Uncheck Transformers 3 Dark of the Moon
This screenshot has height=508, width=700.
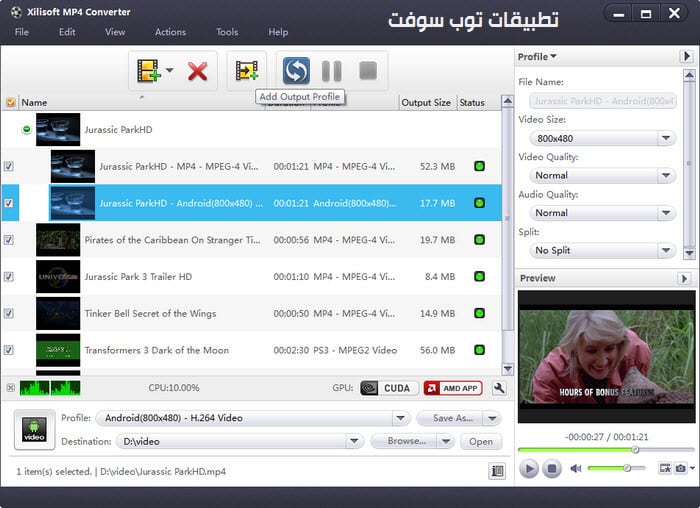pyautogui.click(x=8, y=350)
